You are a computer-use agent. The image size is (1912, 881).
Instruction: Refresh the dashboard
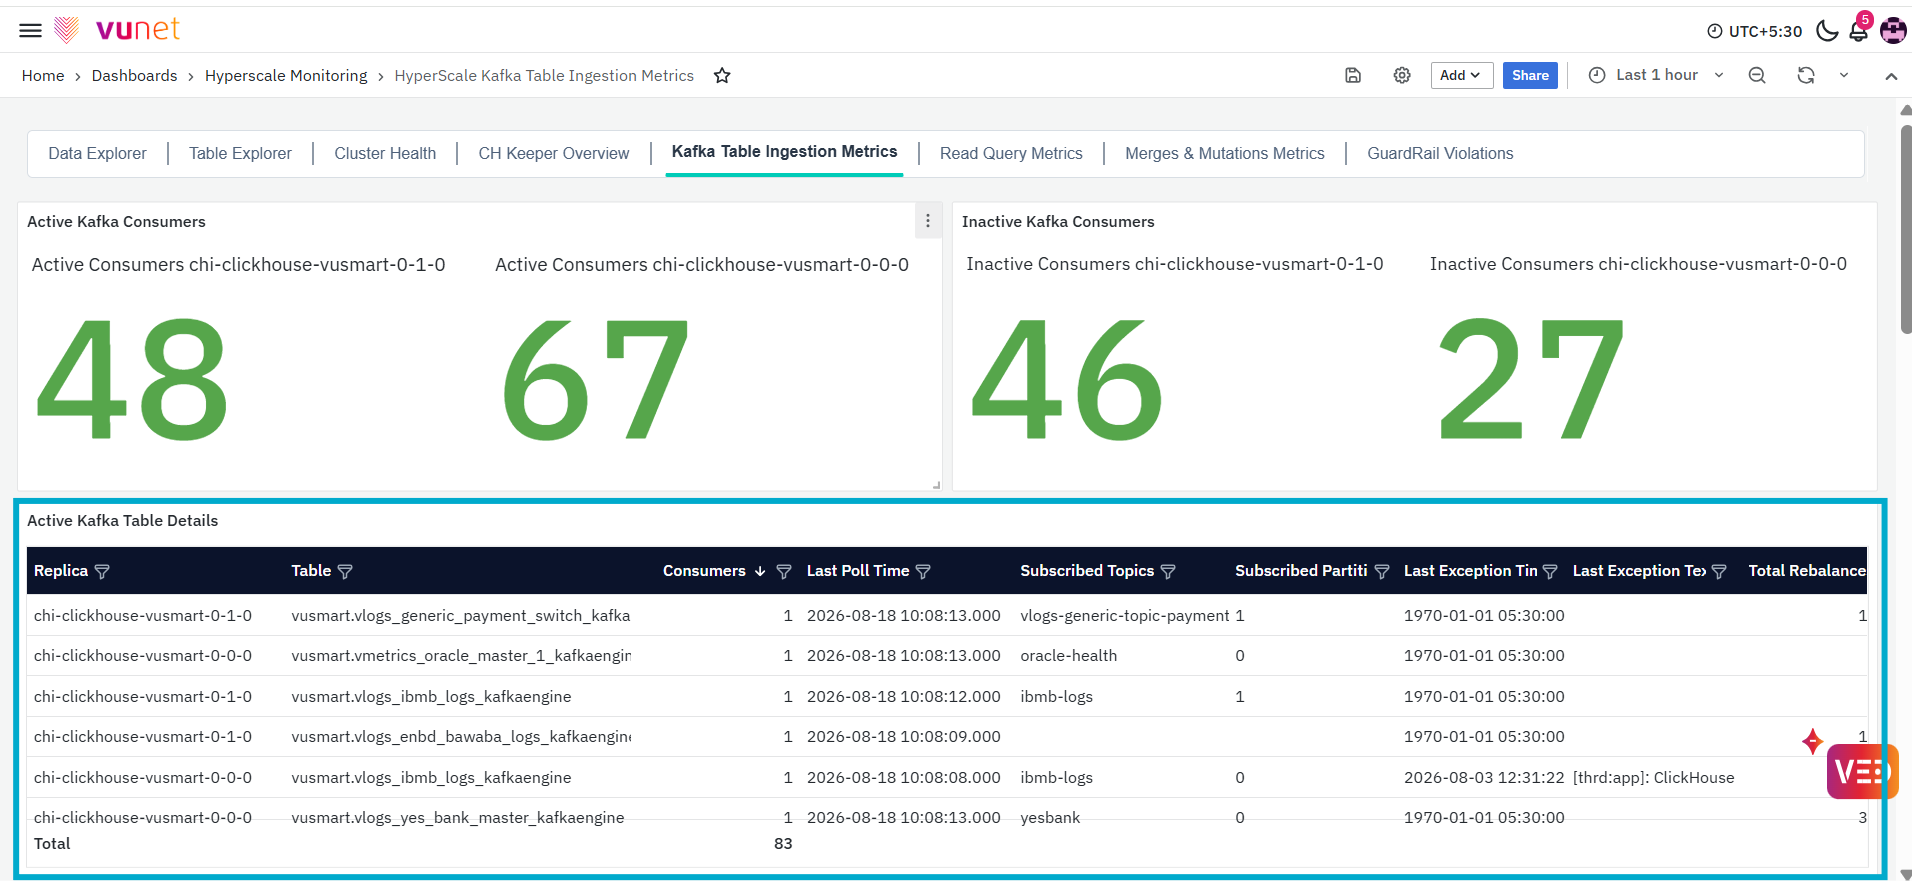pyautogui.click(x=1806, y=75)
